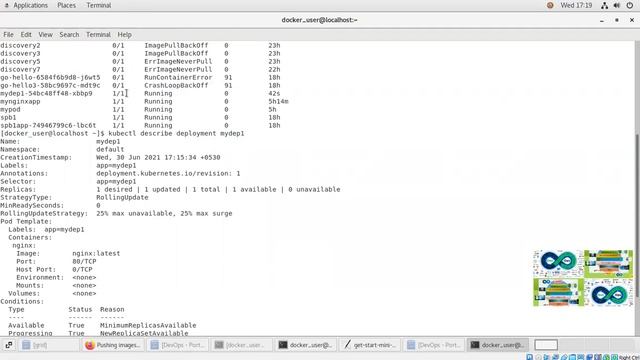This screenshot has height=360, width=640.
Task: Click the orange notification icon in top panel
Action: pos(550,5)
